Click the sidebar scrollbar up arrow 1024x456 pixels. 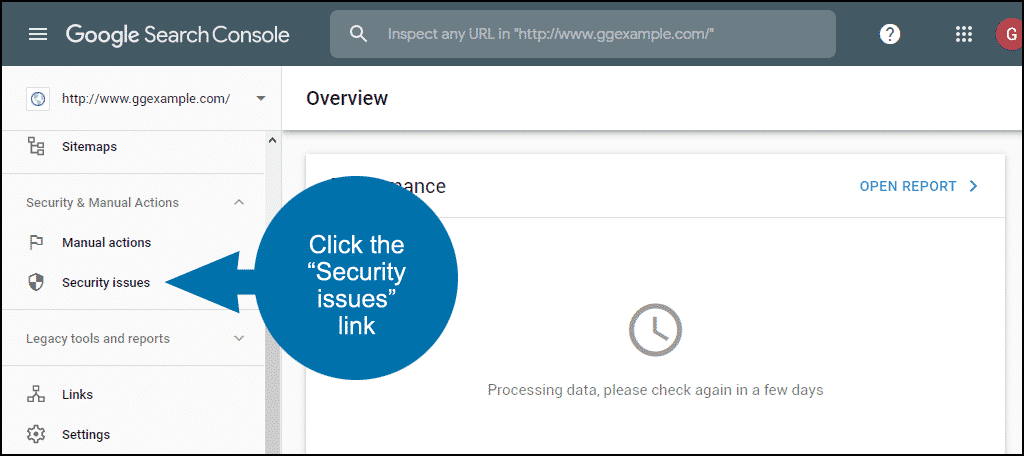272,140
